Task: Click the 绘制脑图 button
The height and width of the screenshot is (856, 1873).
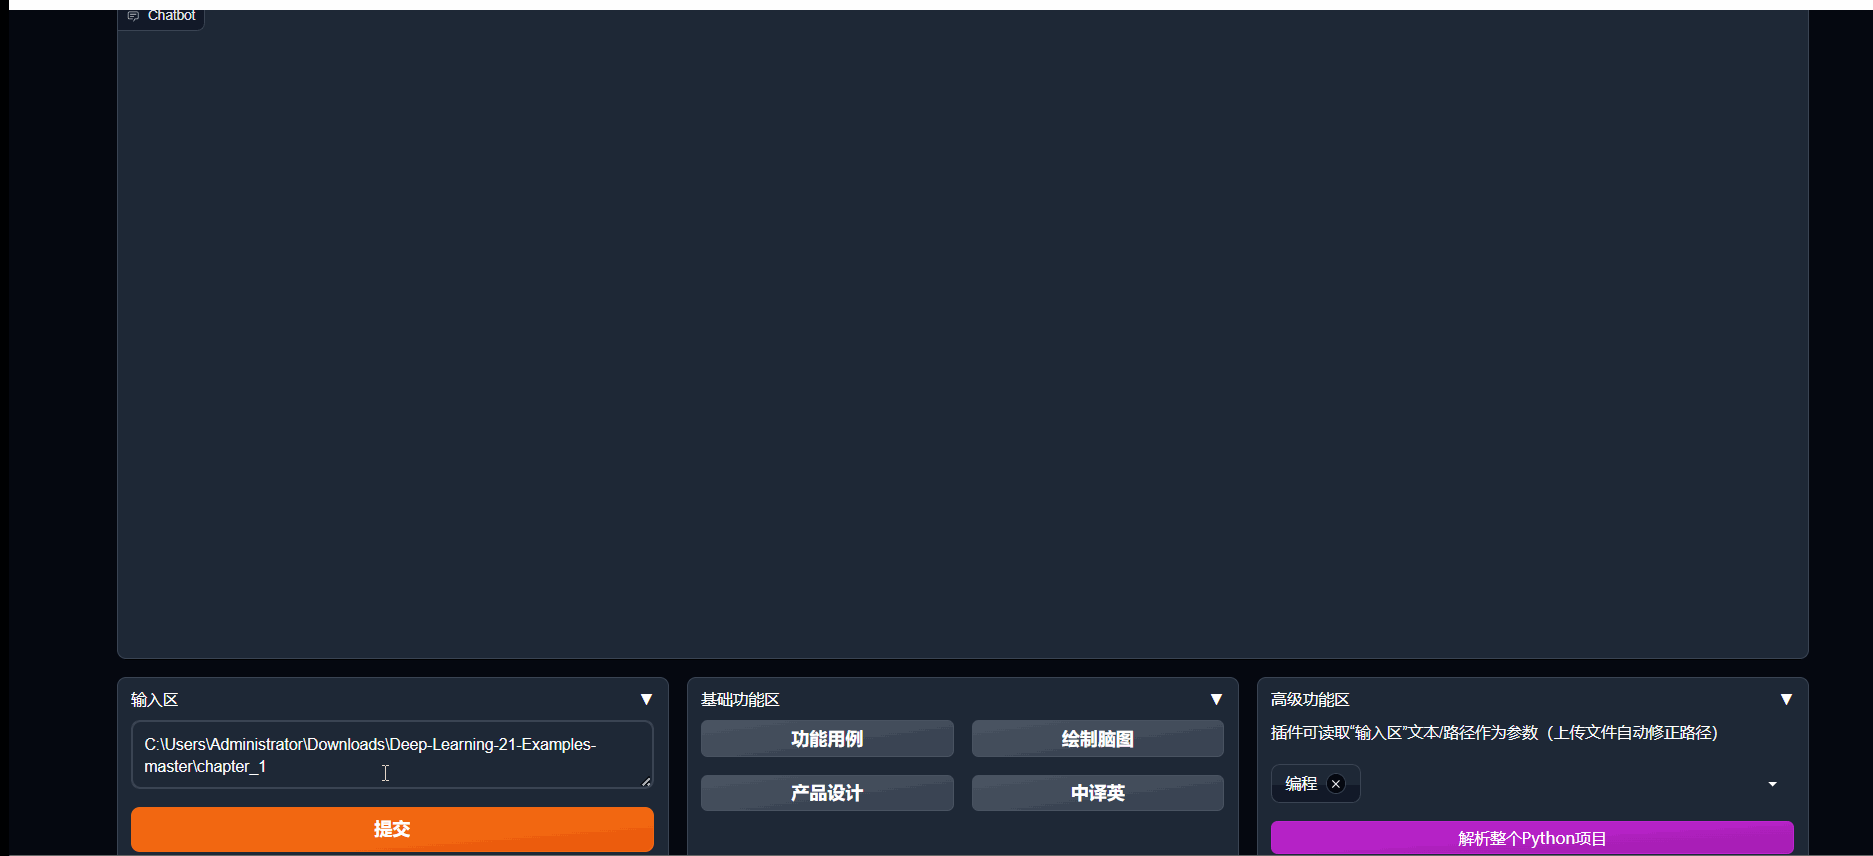Action: click(1097, 739)
